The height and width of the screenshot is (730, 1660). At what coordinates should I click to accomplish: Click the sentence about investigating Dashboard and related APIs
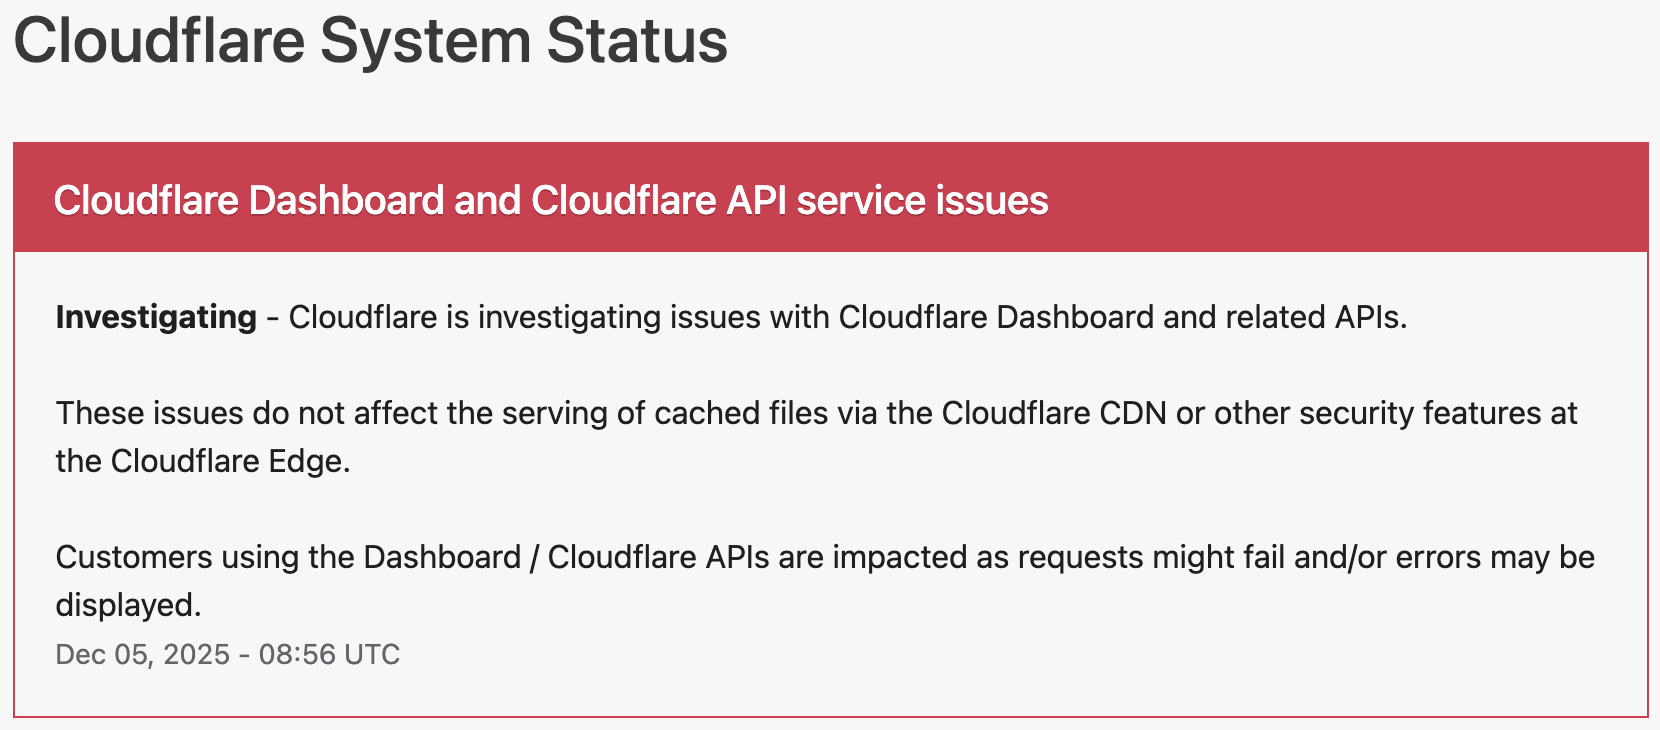click(848, 317)
